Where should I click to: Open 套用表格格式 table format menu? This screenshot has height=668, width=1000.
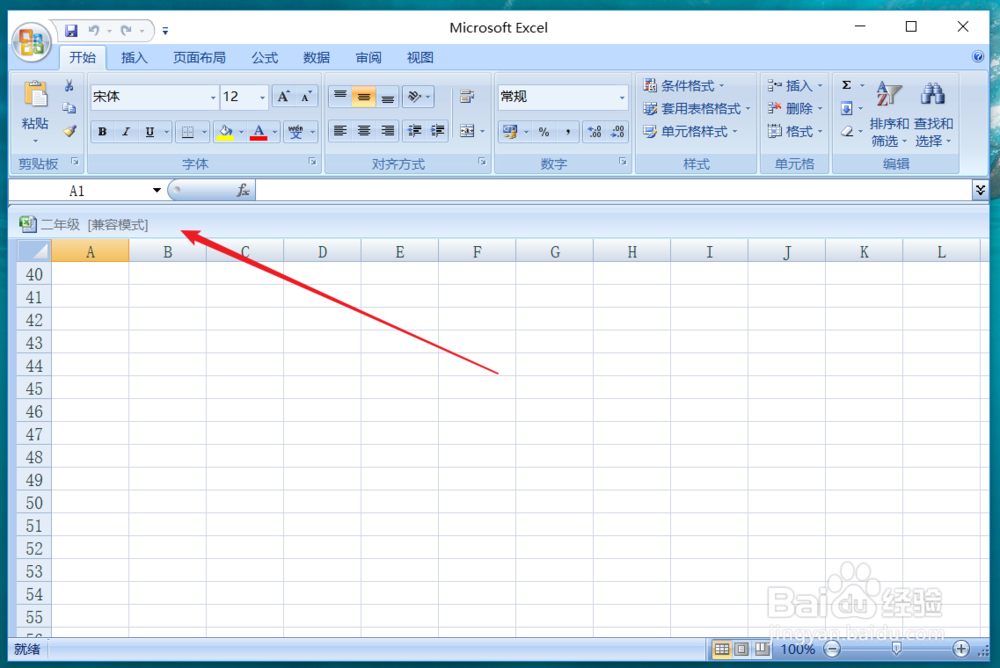click(696, 108)
